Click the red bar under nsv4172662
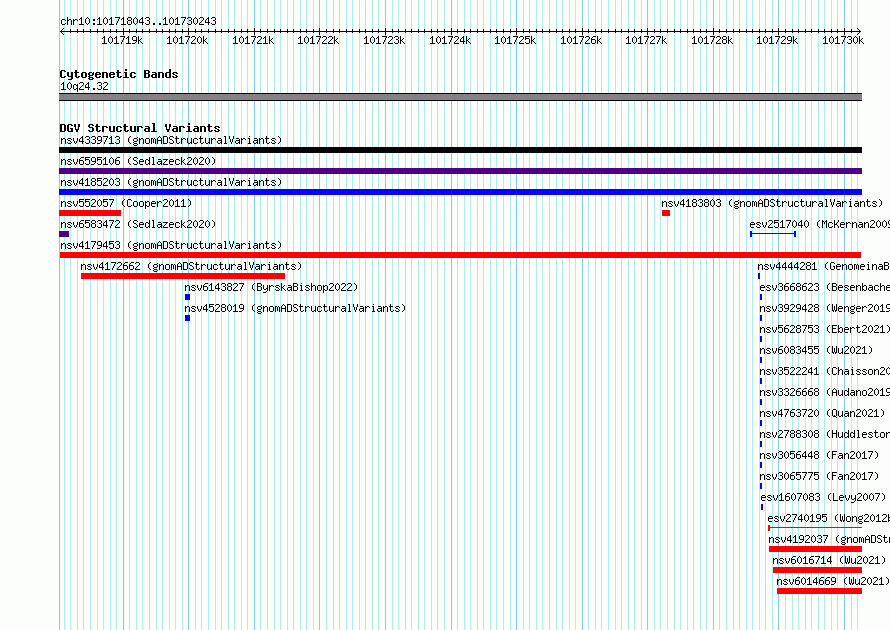The height and width of the screenshot is (630, 890). click(x=183, y=276)
